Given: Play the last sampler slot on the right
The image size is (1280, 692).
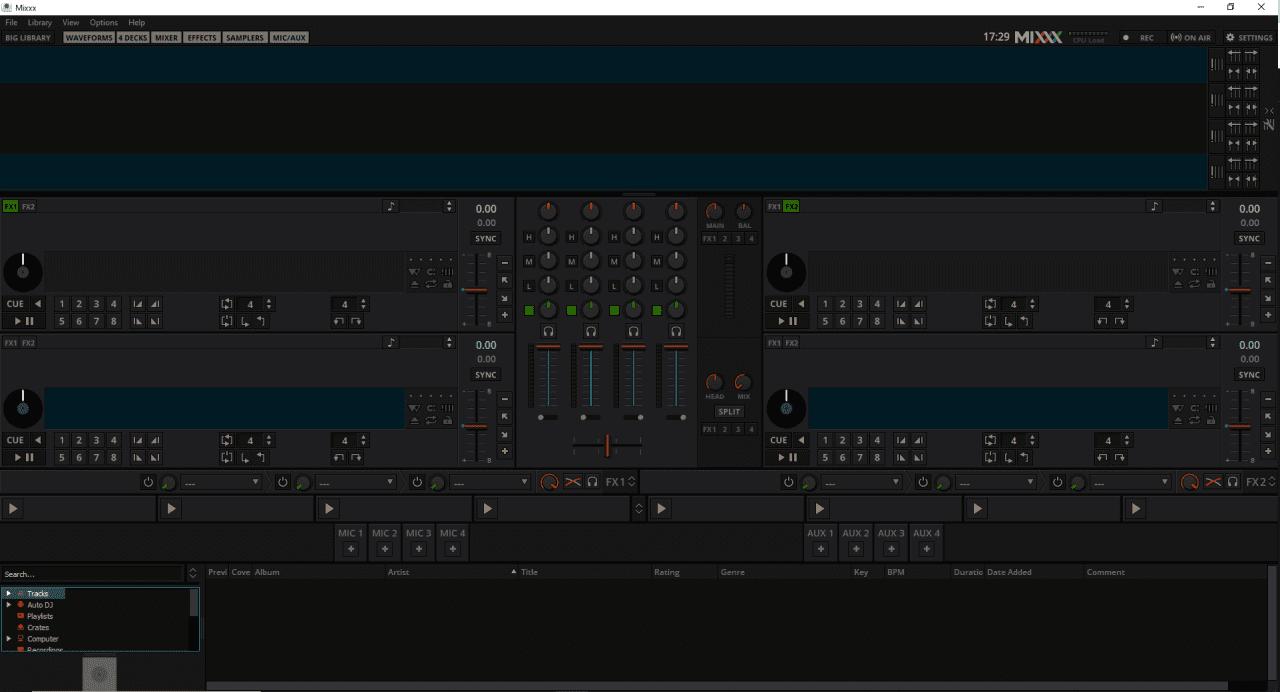Looking at the screenshot, I should [x=1136, y=509].
